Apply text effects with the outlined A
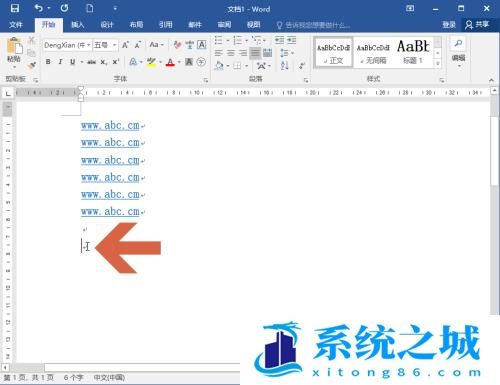This screenshot has height=385, width=500. (x=133, y=62)
